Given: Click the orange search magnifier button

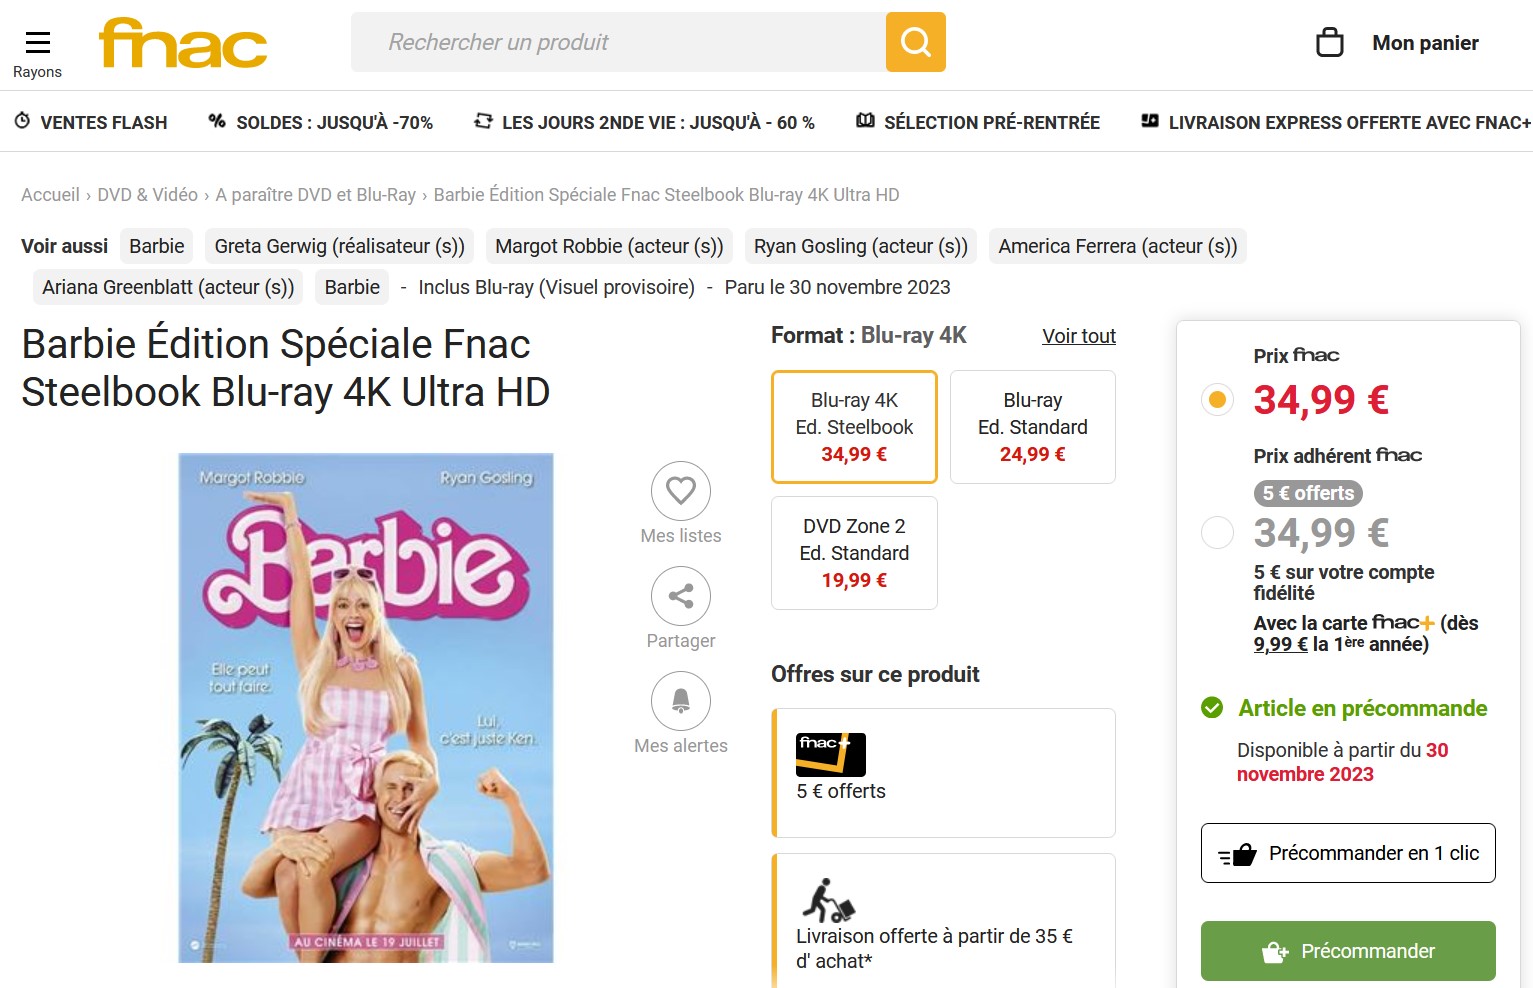Looking at the screenshot, I should coord(915,42).
